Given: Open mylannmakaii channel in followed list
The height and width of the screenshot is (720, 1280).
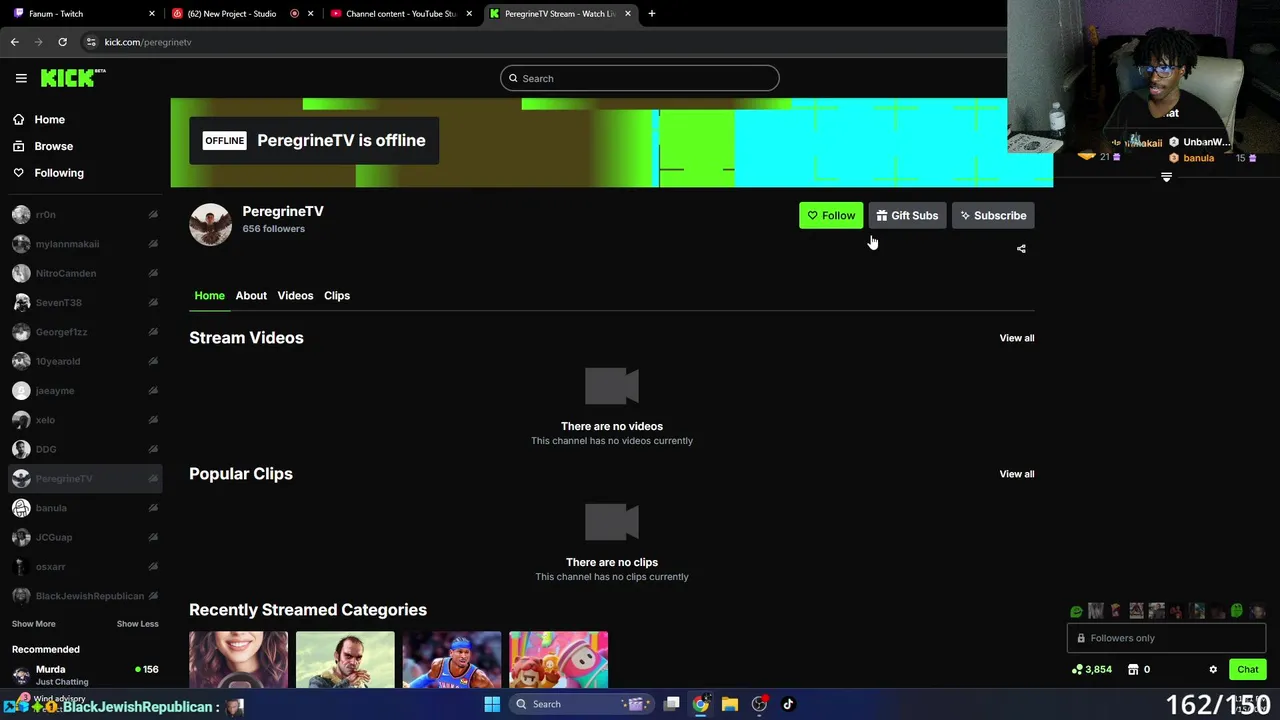Looking at the screenshot, I should pos(85,244).
